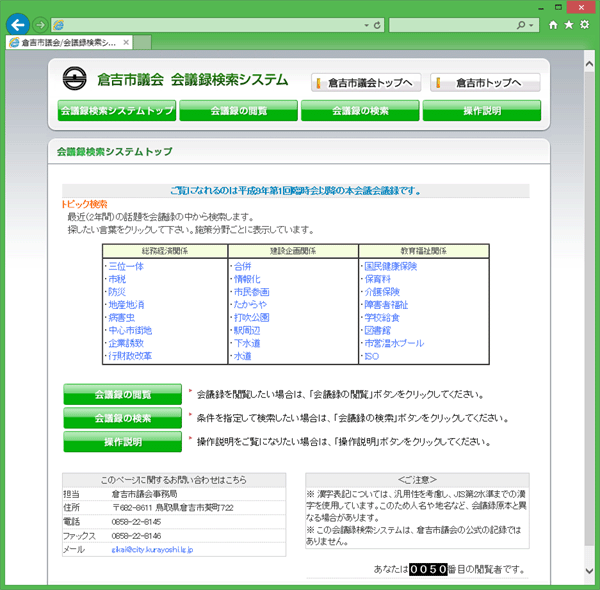Open the address bar dropdown arrow

(x=366, y=25)
